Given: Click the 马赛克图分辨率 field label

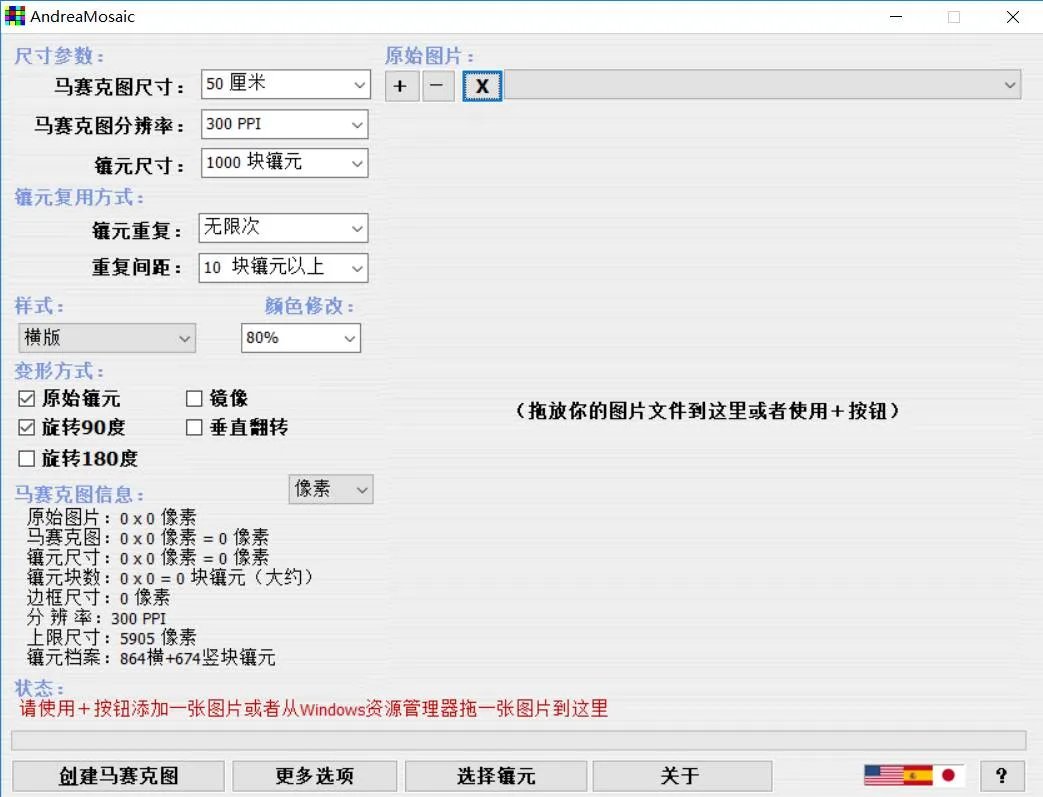Looking at the screenshot, I should [110, 126].
